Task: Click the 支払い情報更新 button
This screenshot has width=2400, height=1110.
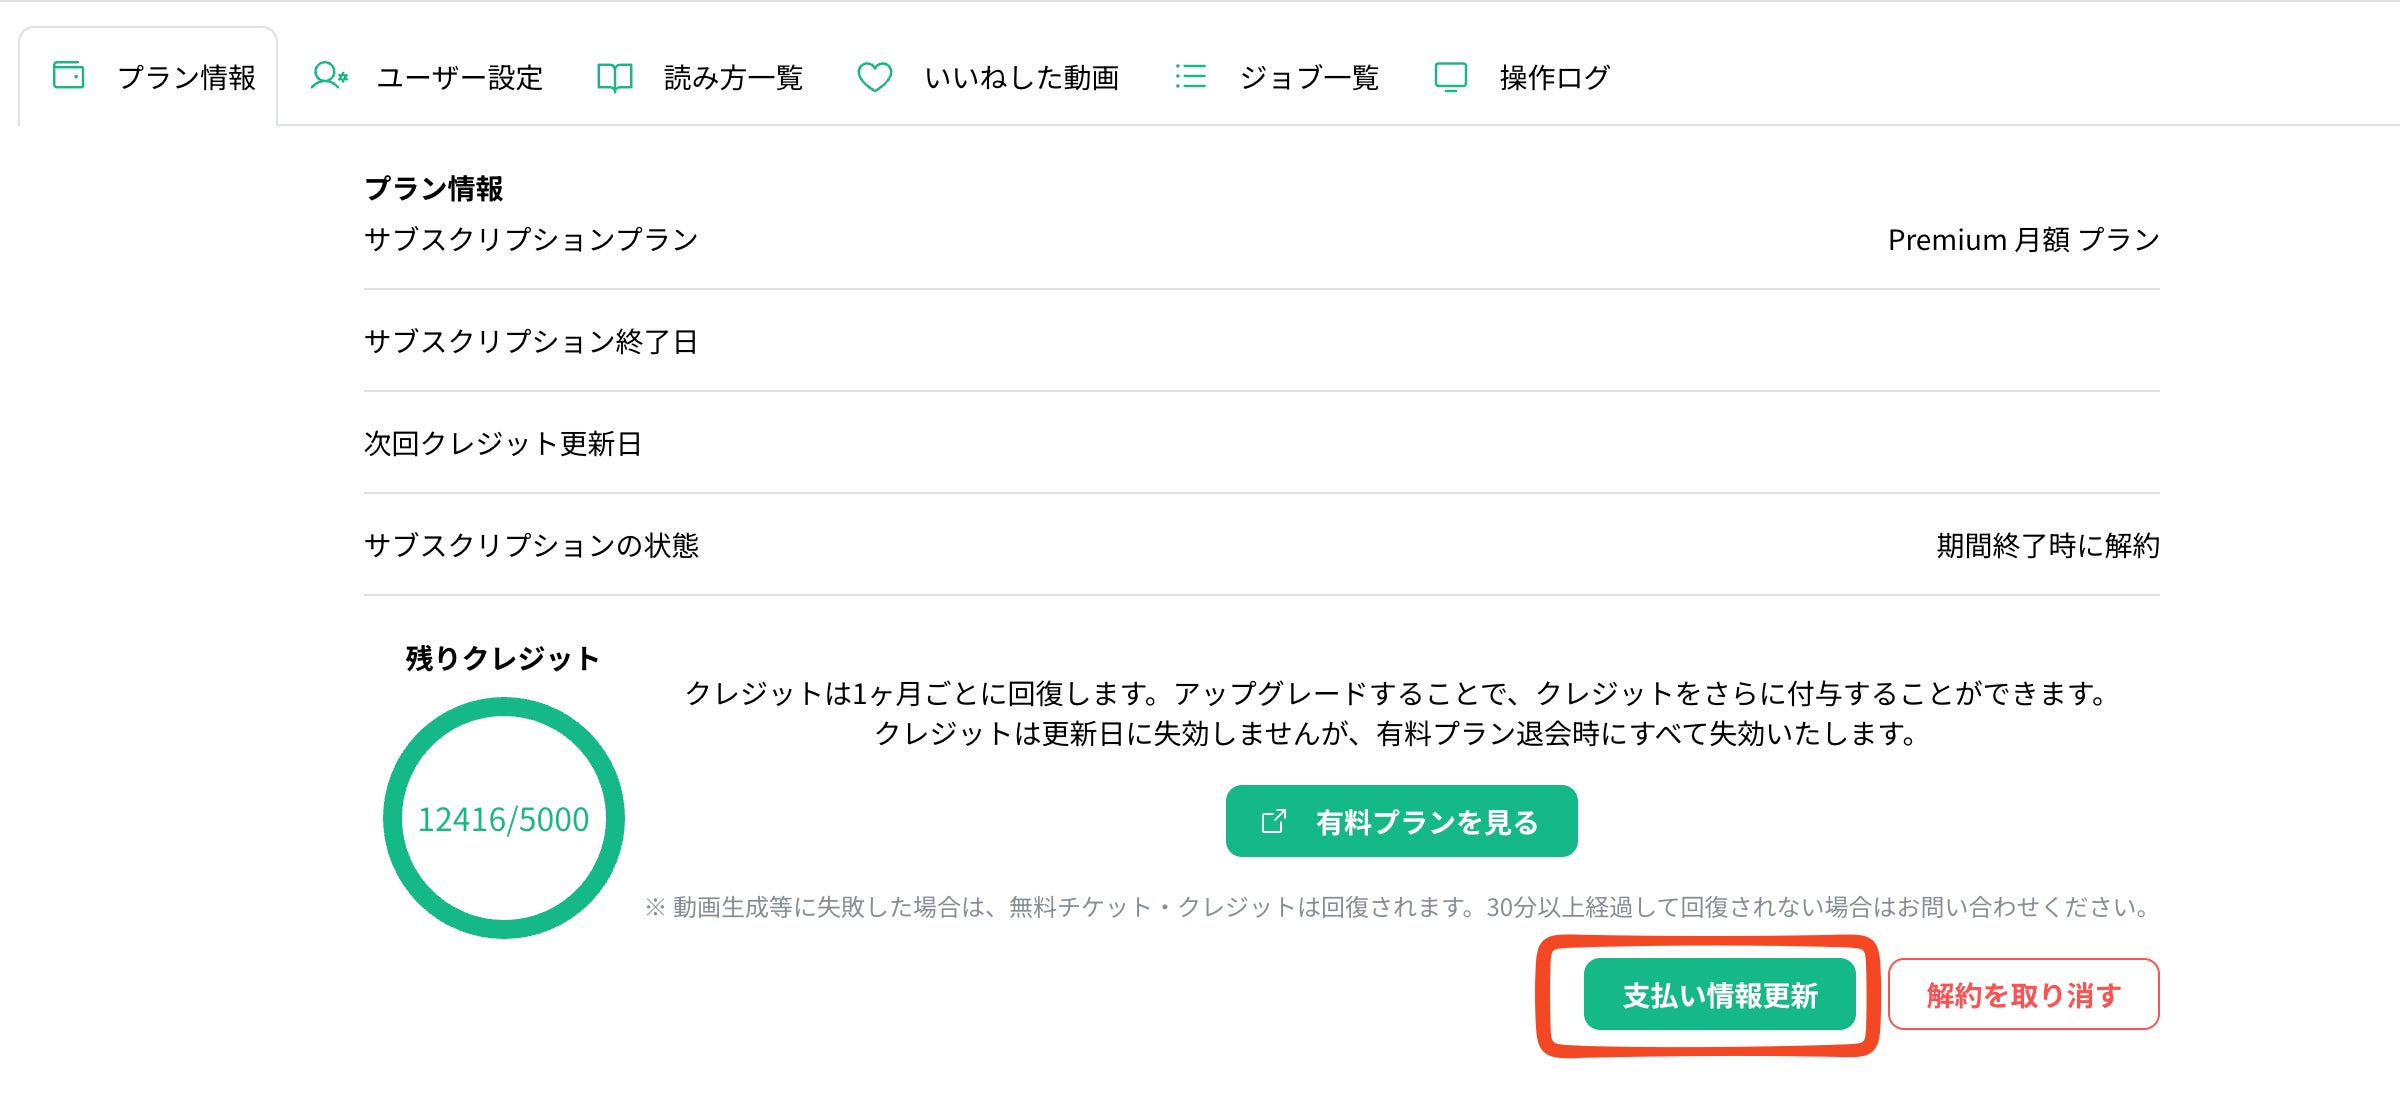Action: 1722,994
